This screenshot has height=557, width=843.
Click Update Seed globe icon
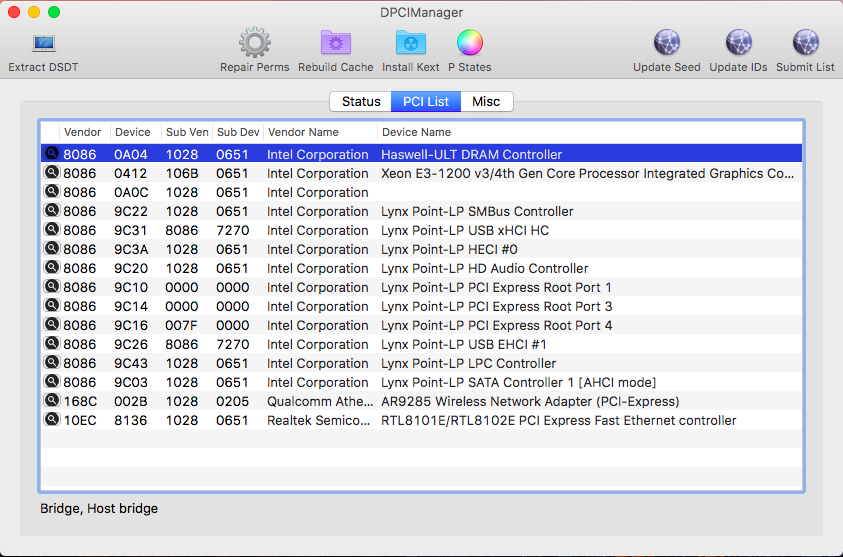click(x=666, y=43)
